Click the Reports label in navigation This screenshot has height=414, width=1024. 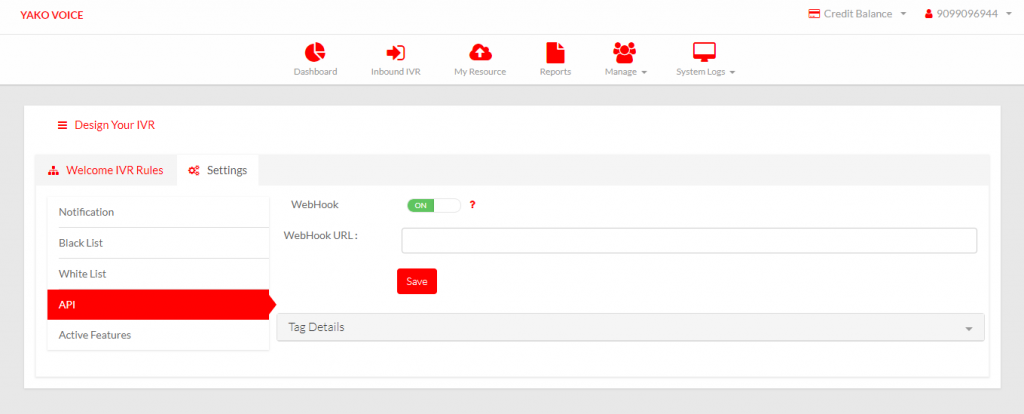555,72
